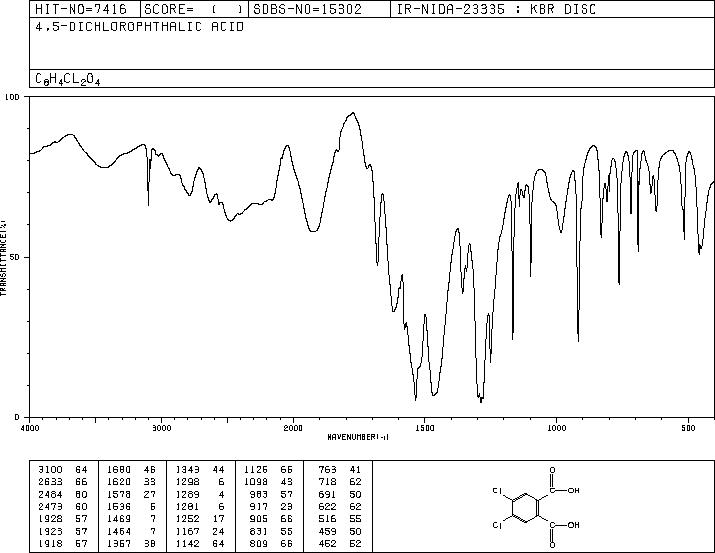Select the 1252 peak table entry
Screen dimensions: 715x553
pyautogui.click(x=200, y=519)
